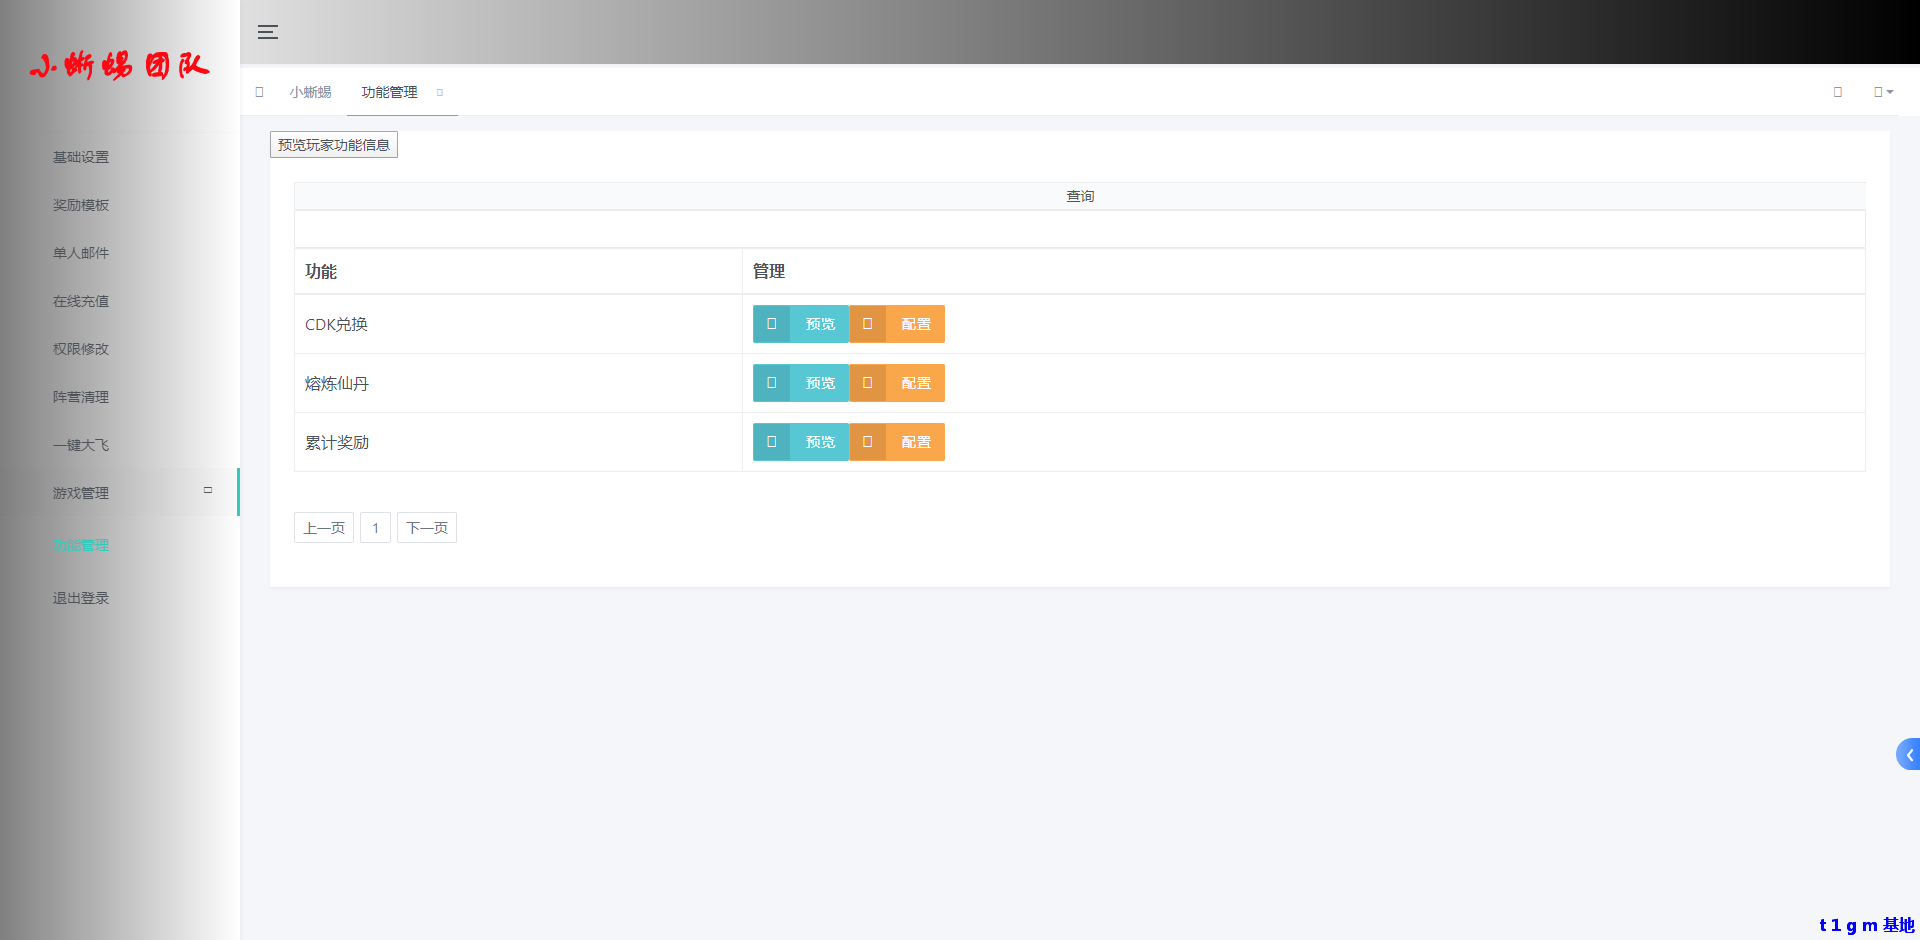Open the tab options dropdown at top right
Screen dimensions: 1920x940
1883,92
